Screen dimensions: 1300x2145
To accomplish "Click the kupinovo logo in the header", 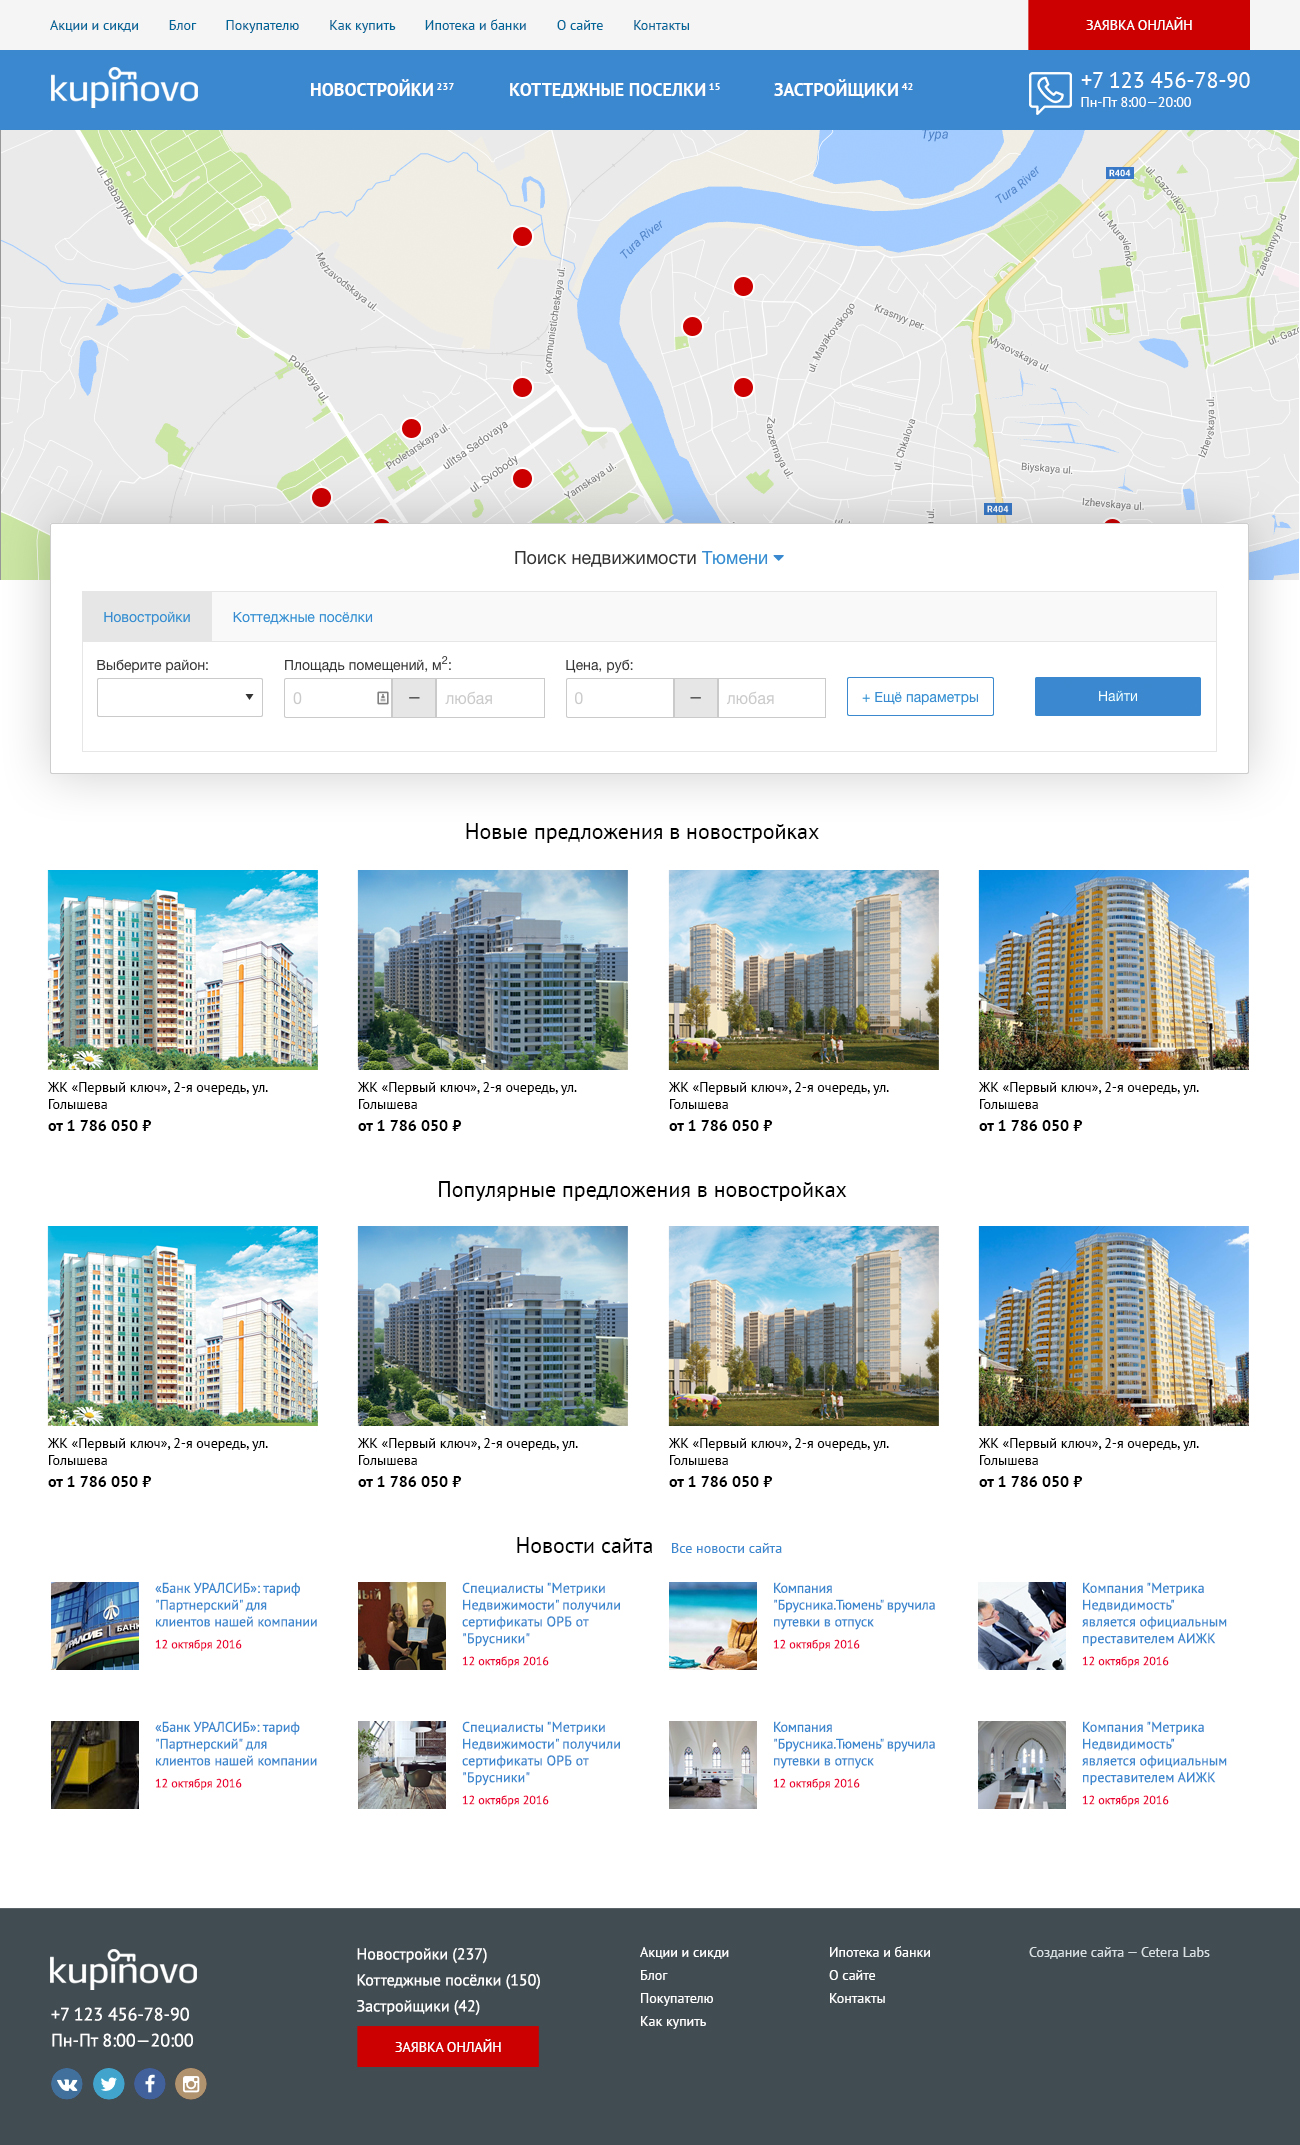I will [124, 88].
